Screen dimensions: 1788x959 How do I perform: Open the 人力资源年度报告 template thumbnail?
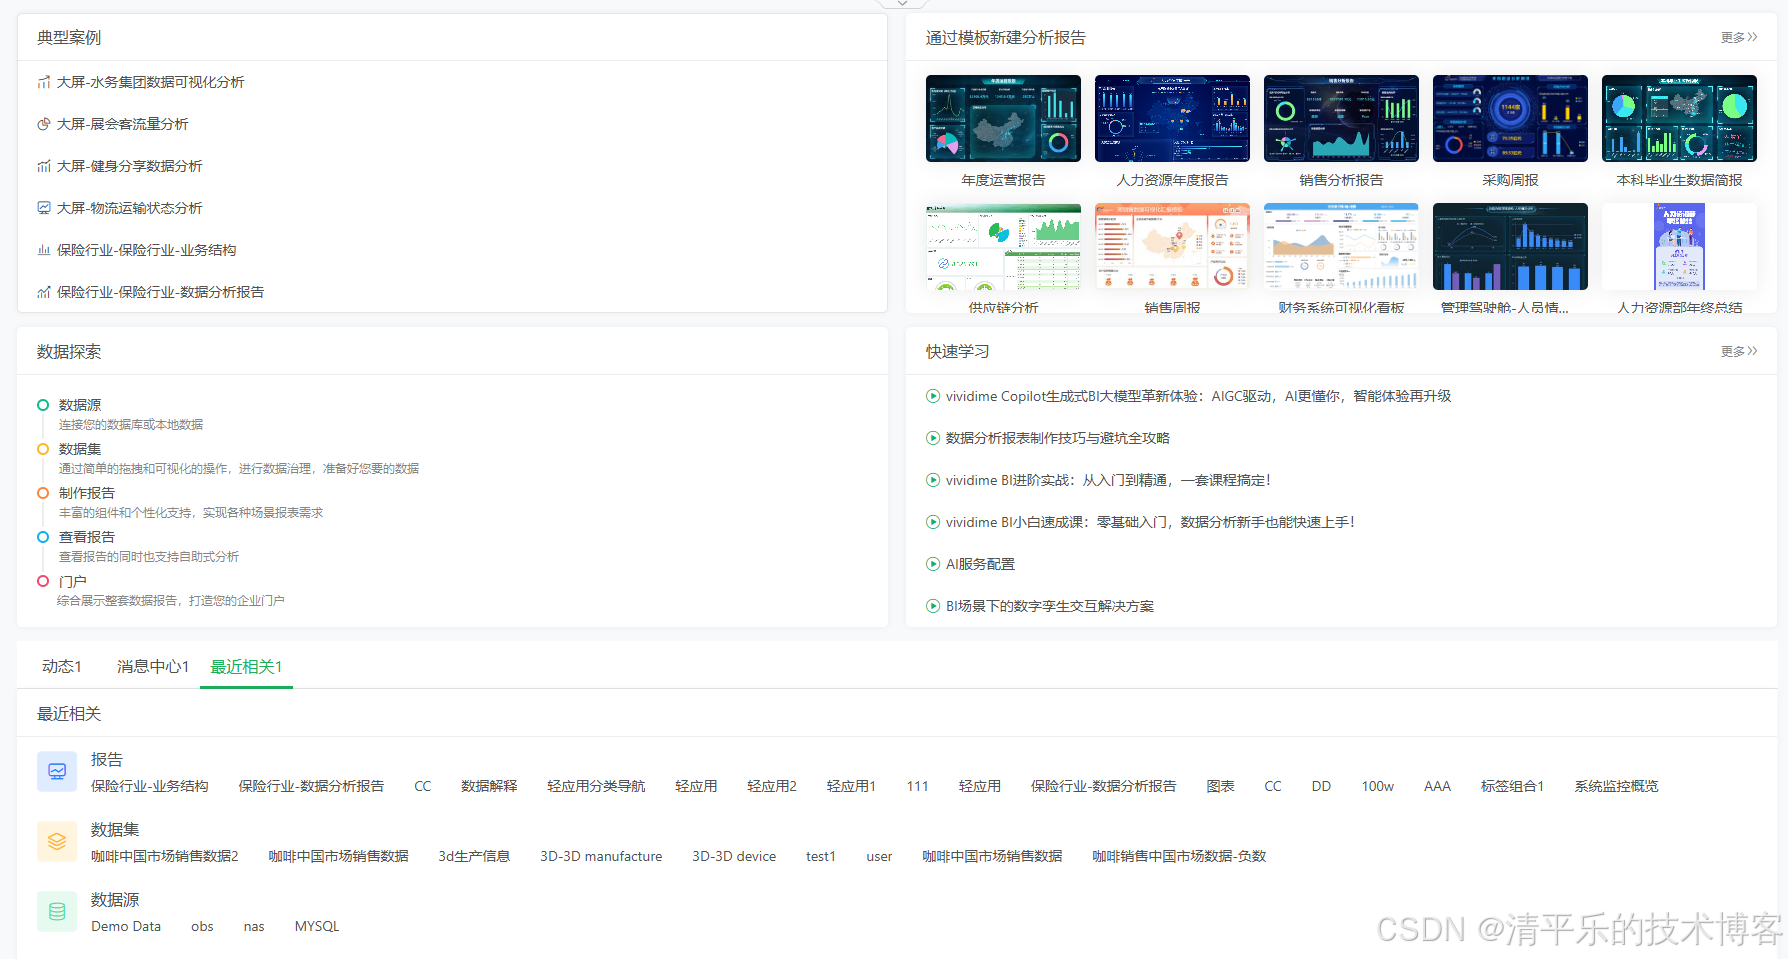tap(1171, 118)
